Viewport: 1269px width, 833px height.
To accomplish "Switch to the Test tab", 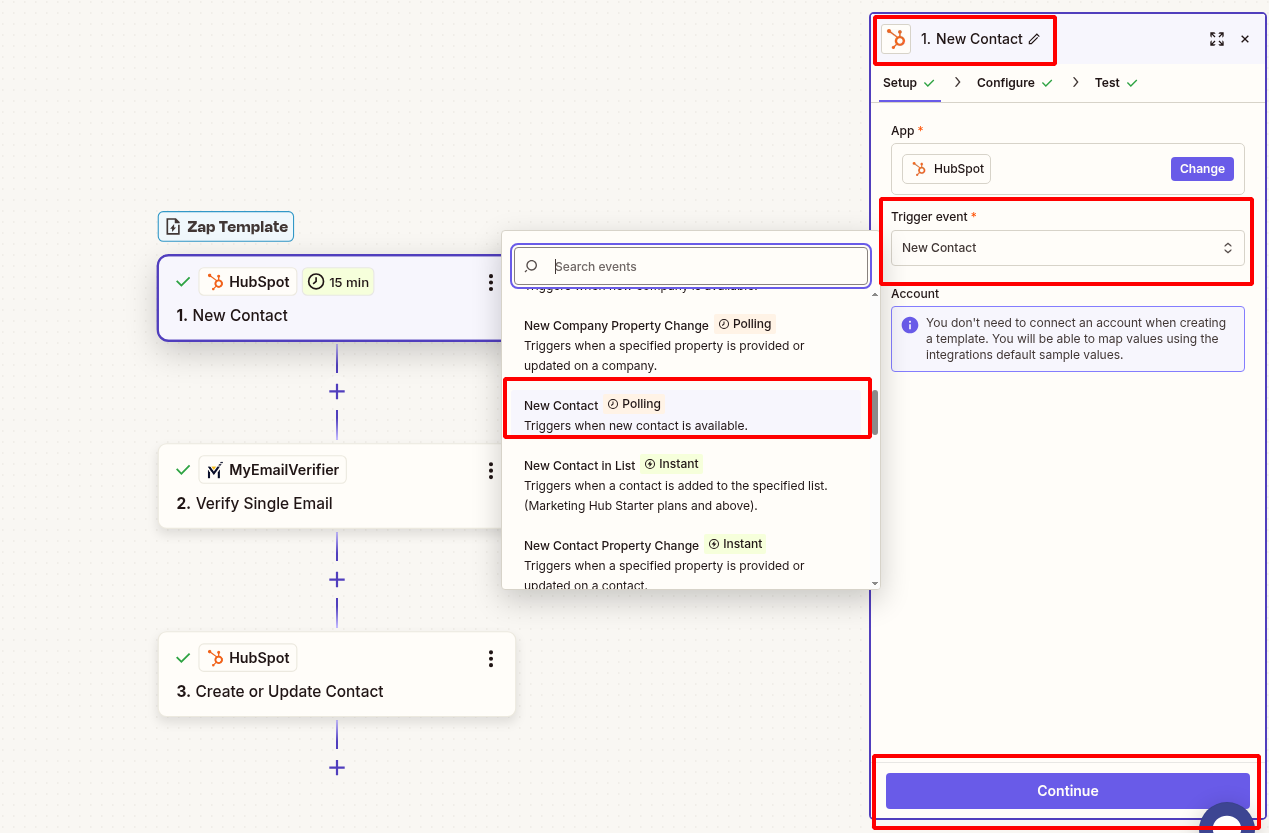I will click(x=1108, y=82).
